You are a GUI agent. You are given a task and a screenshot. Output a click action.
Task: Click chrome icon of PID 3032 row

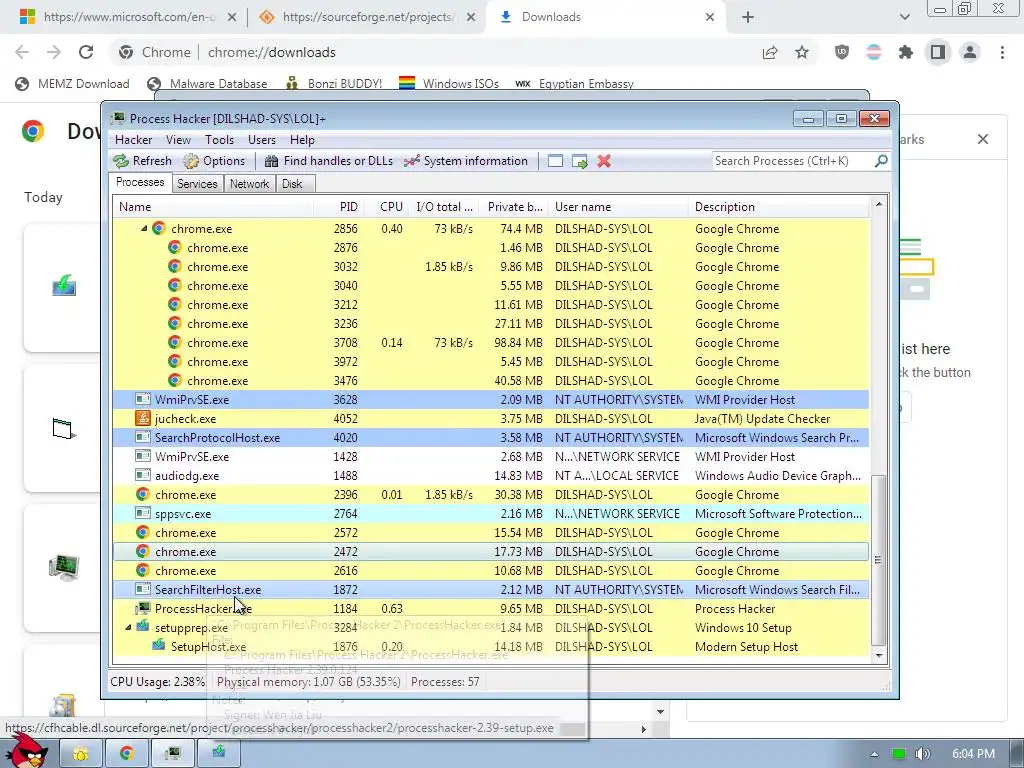[x=174, y=266]
